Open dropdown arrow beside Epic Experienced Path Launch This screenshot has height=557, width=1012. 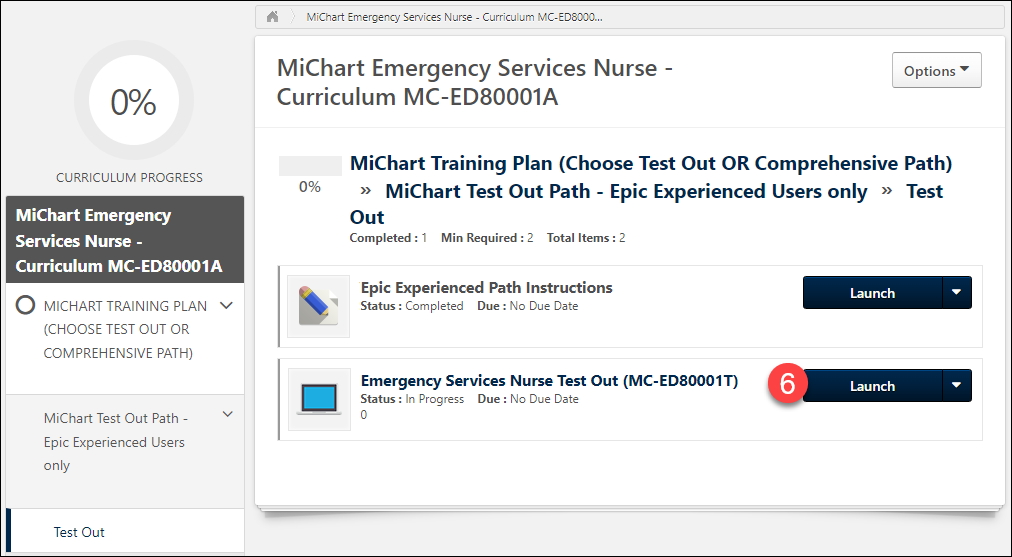tap(956, 293)
